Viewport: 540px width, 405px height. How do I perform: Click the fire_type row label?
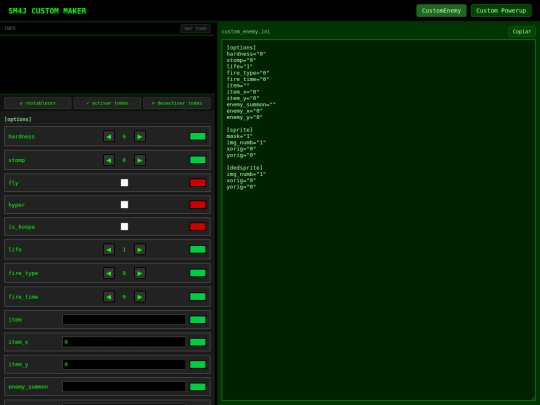23,273
